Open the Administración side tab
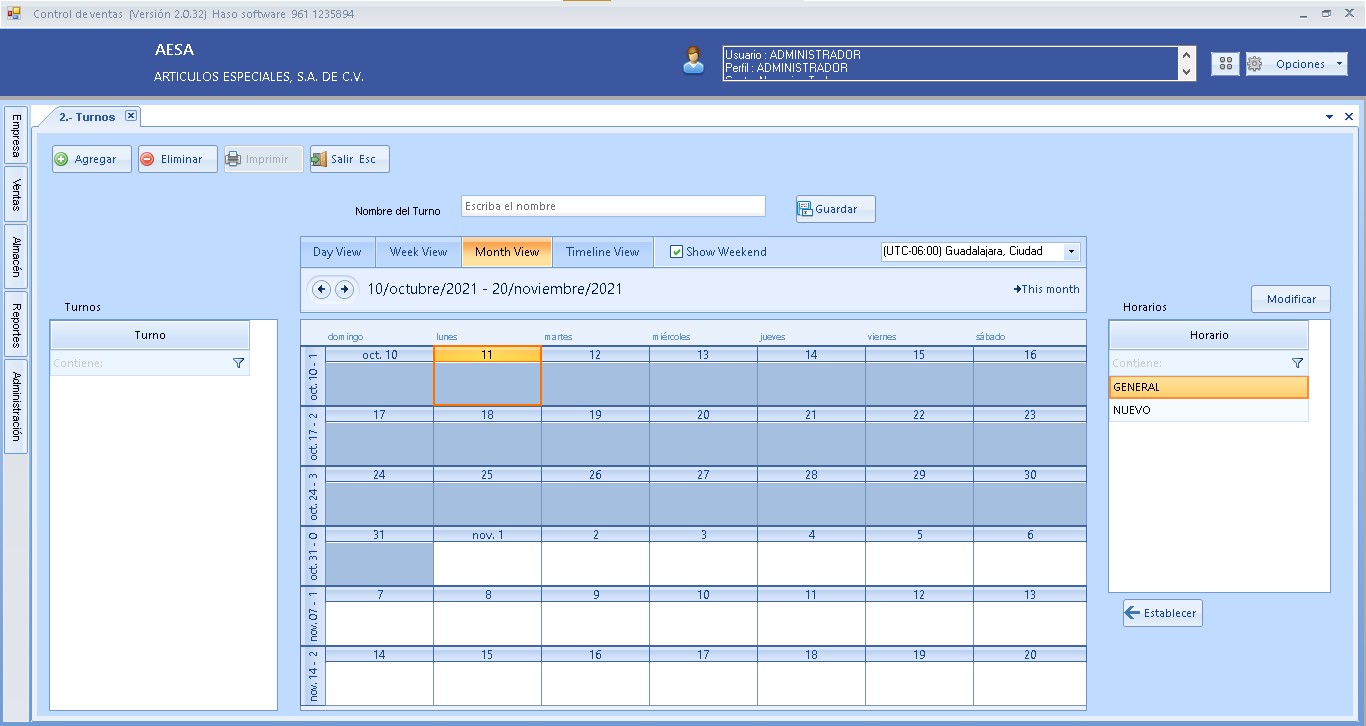Viewport: 1366px width, 726px height. point(16,407)
